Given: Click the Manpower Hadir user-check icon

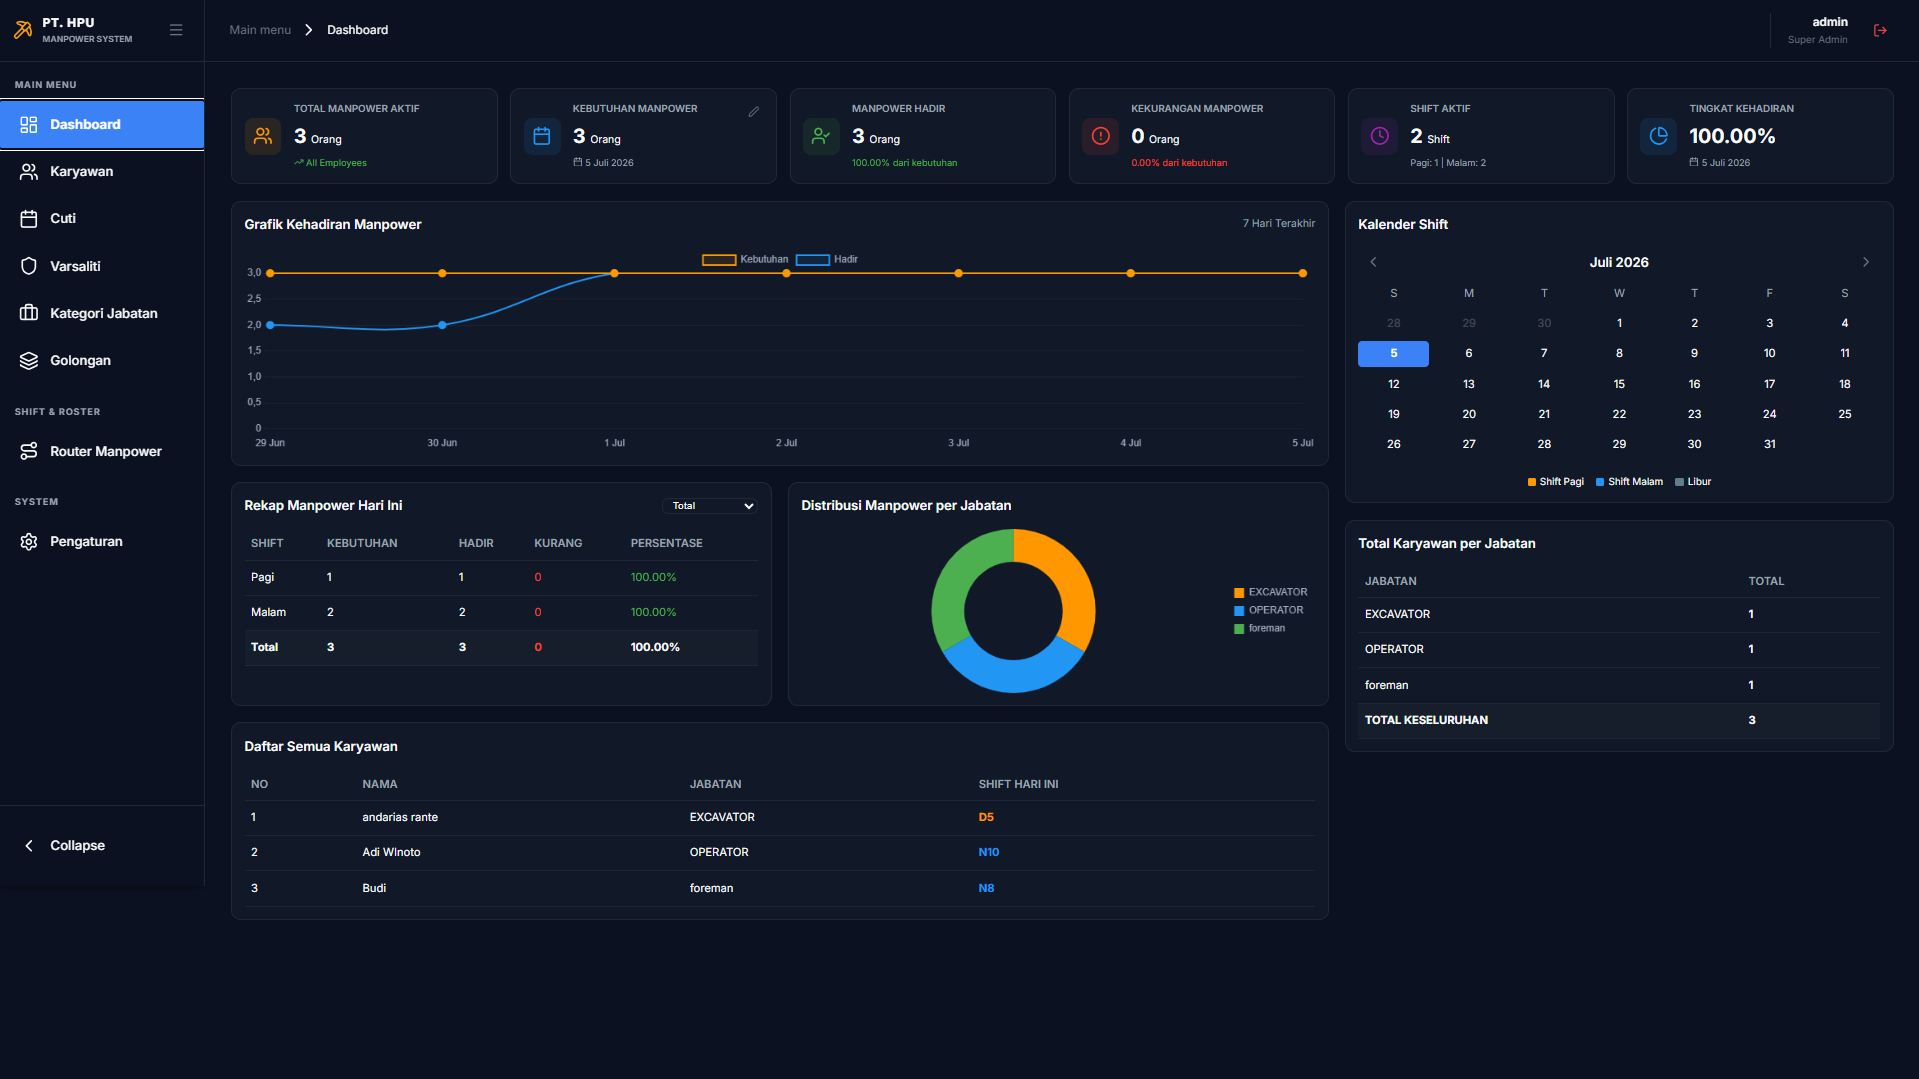Looking at the screenshot, I should coord(821,136).
